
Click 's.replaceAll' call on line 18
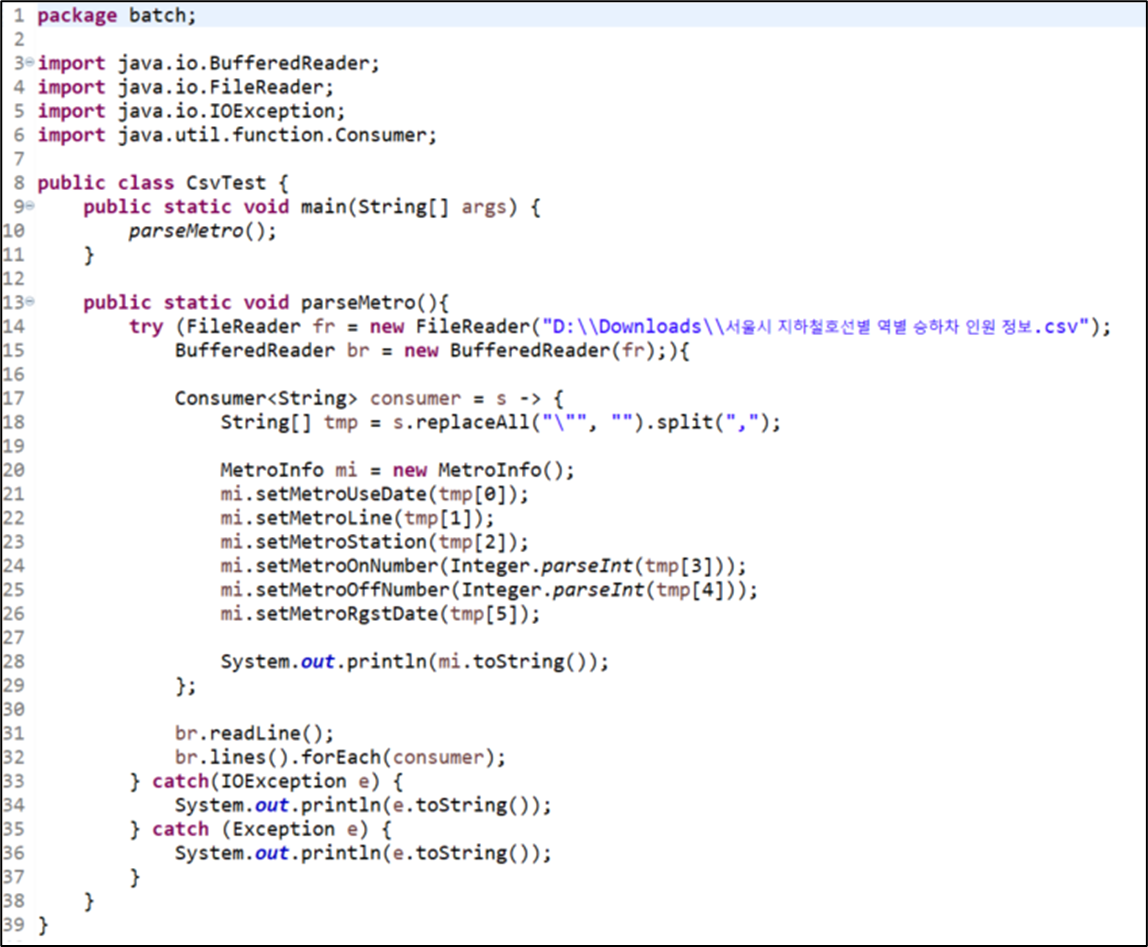tap(460, 423)
